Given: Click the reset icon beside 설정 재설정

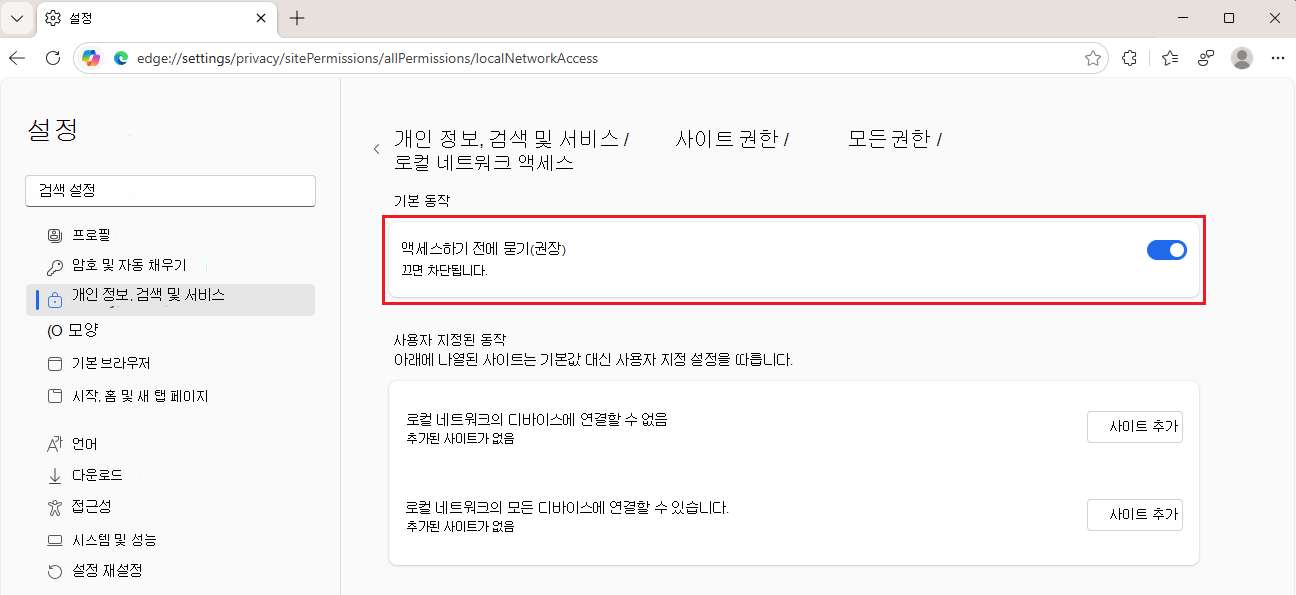Looking at the screenshot, I should [x=55, y=572].
